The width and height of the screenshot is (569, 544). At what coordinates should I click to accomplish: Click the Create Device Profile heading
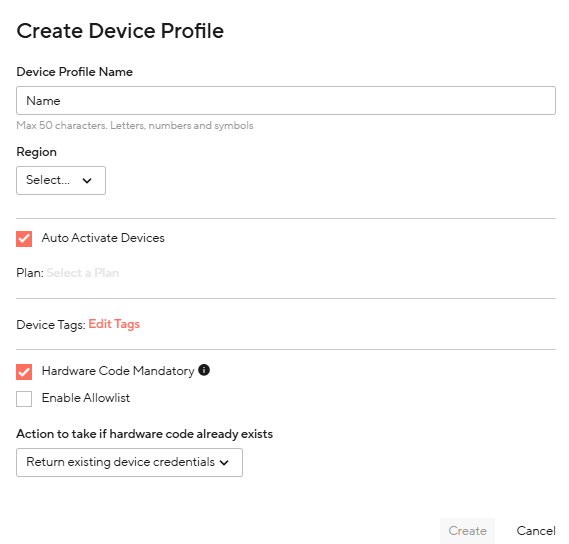coord(120,31)
